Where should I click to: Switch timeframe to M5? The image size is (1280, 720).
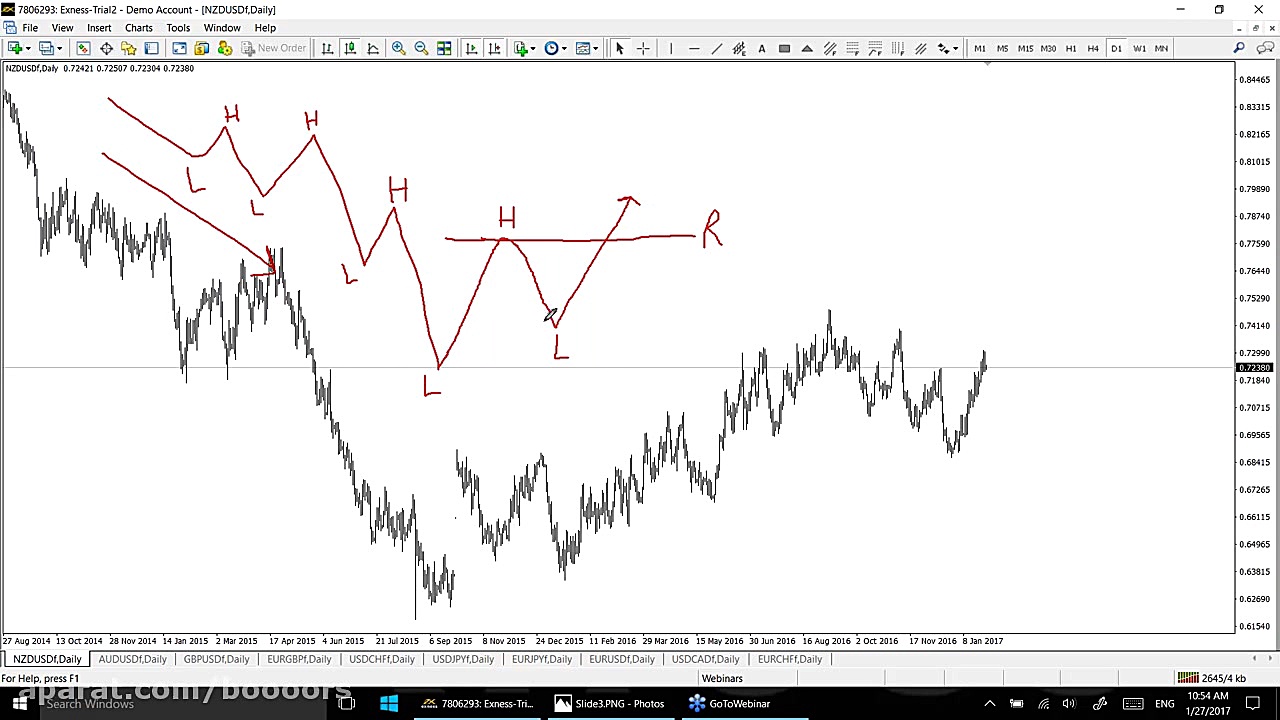1002,48
